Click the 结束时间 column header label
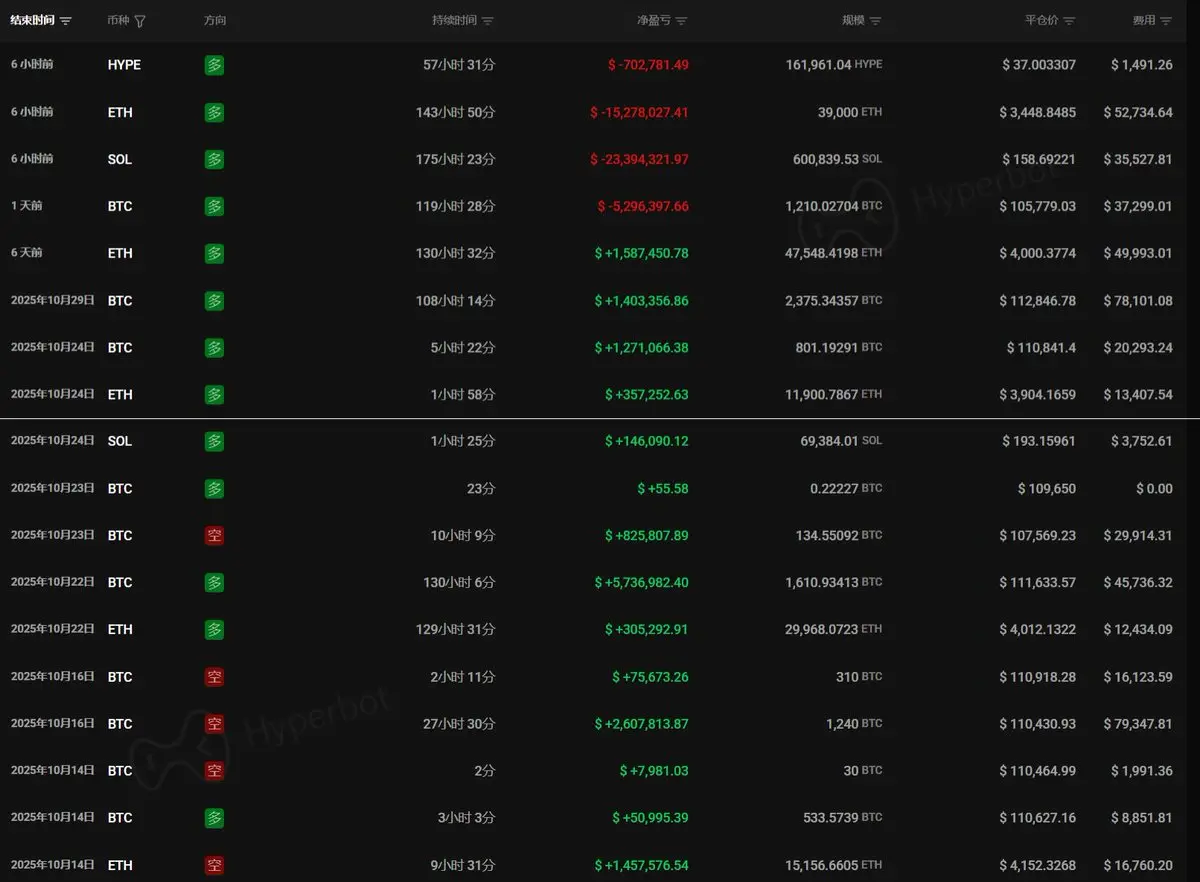The height and width of the screenshot is (882, 1200). coord(32,20)
